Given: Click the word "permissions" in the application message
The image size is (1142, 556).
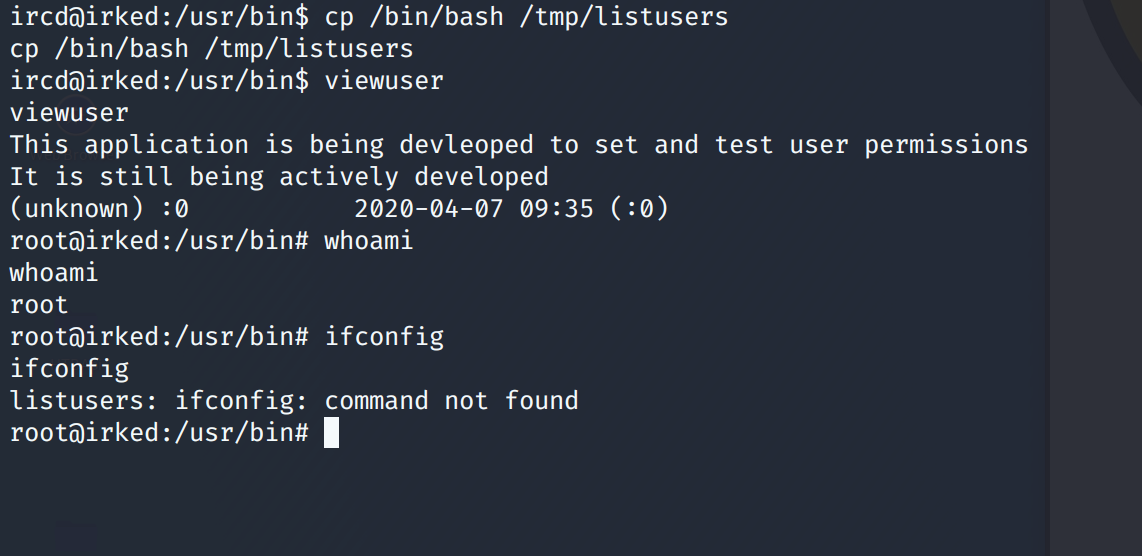Looking at the screenshot, I should [x=946, y=145].
